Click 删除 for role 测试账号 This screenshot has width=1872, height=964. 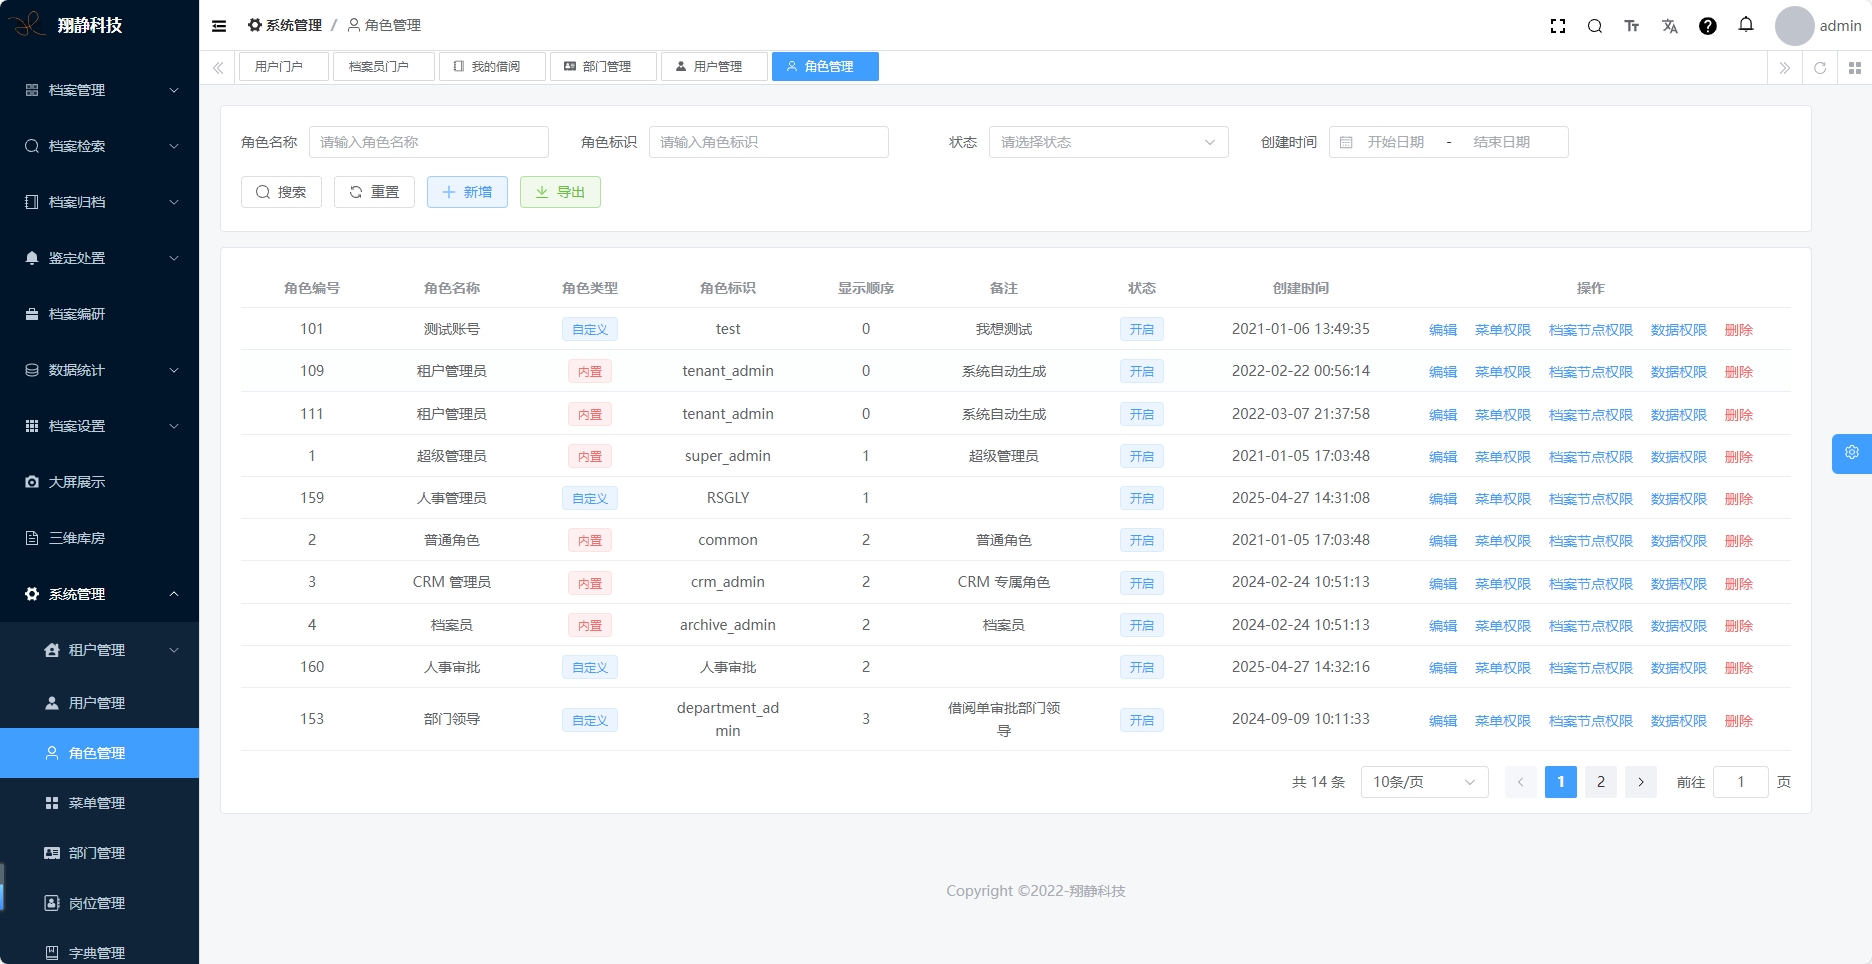click(x=1738, y=330)
